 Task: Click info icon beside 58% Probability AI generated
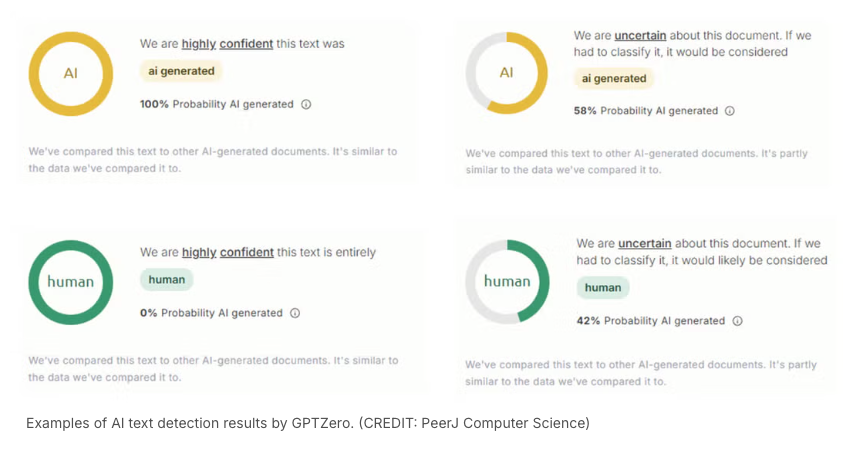click(x=730, y=111)
